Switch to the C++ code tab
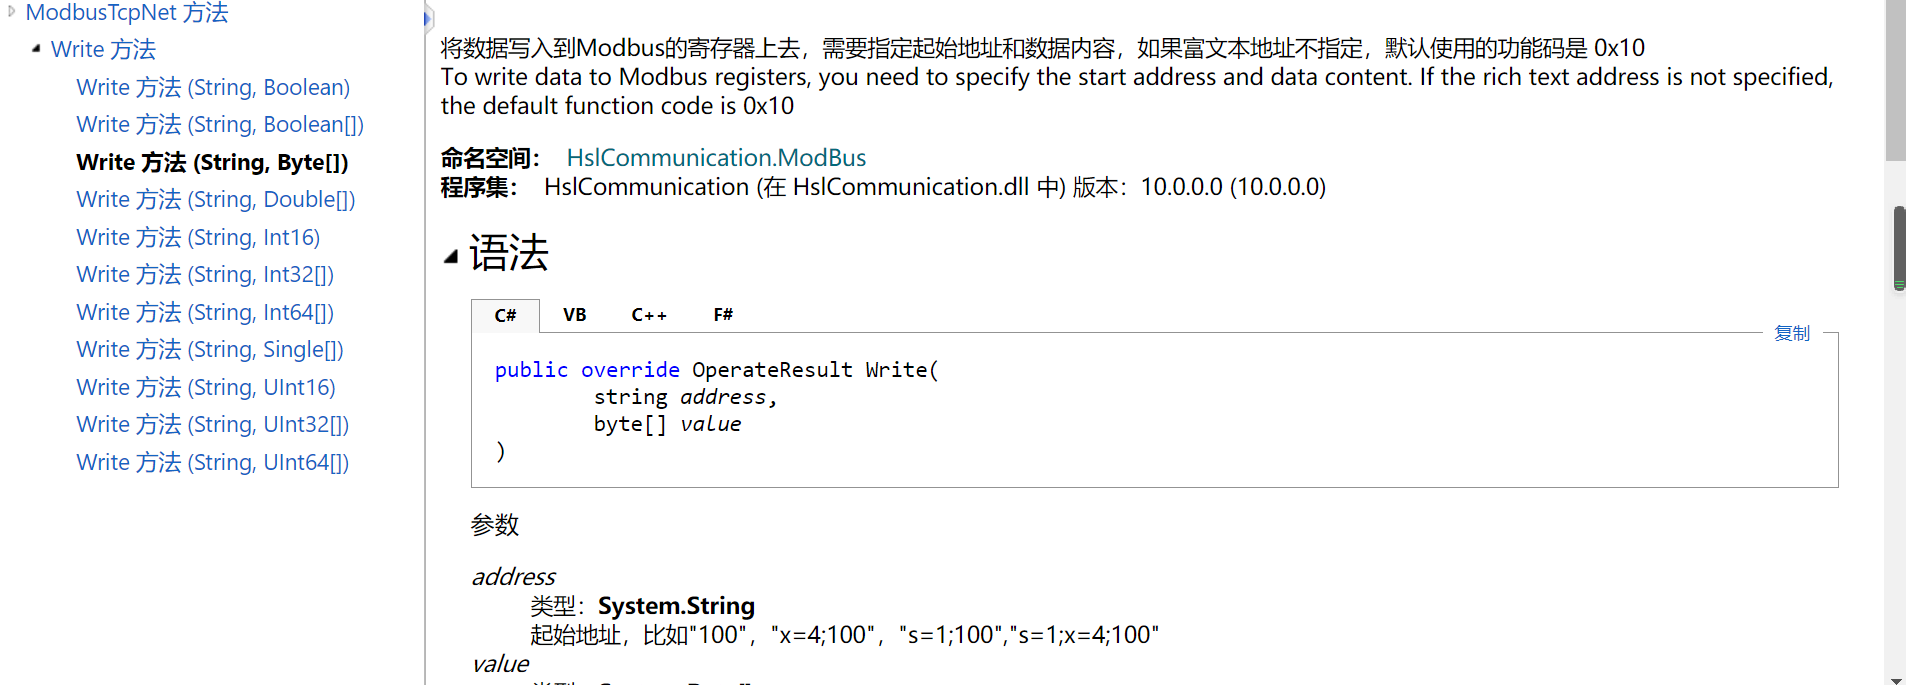 point(648,314)
